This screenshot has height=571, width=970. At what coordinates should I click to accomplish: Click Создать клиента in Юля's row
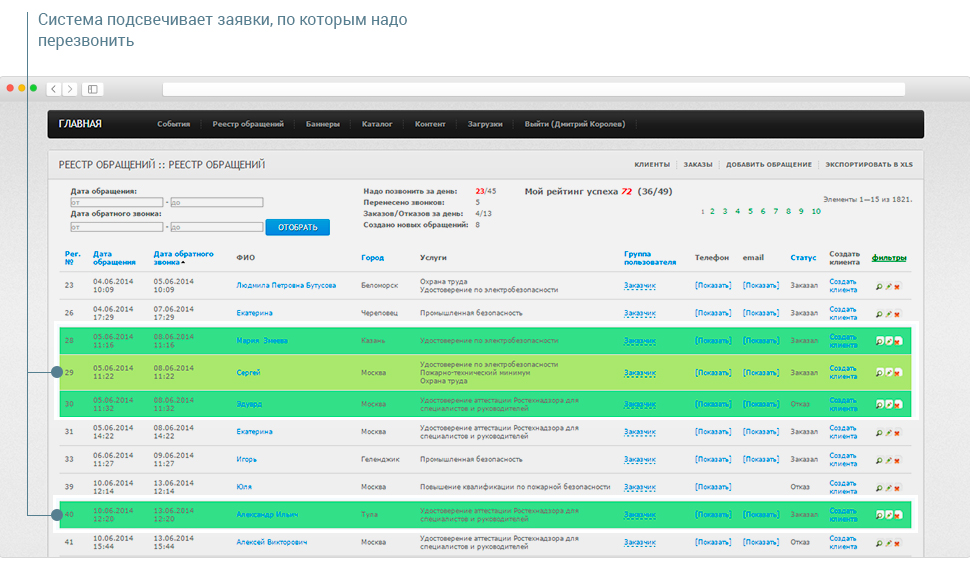tap(843, 487)
